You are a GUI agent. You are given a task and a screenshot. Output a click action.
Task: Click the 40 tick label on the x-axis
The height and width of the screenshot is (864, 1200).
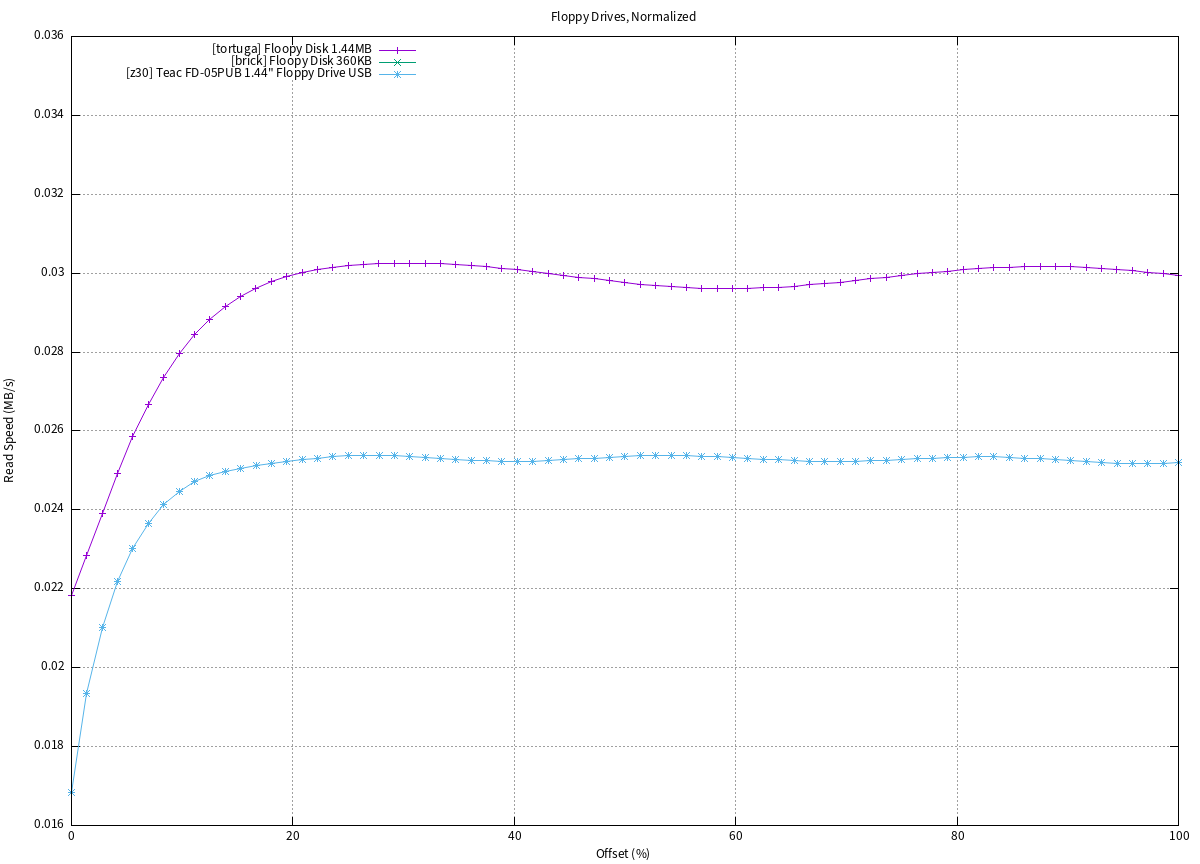tap(514, 836)
